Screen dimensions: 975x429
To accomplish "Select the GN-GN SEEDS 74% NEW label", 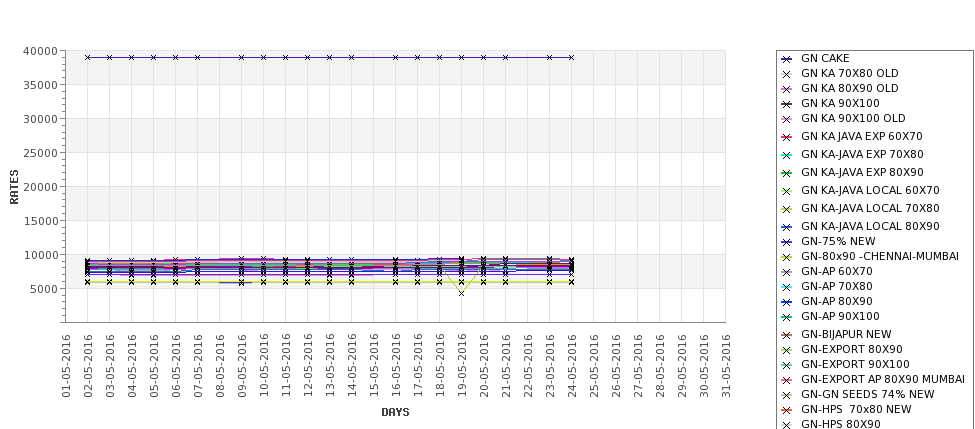I will tap(867, 394).
